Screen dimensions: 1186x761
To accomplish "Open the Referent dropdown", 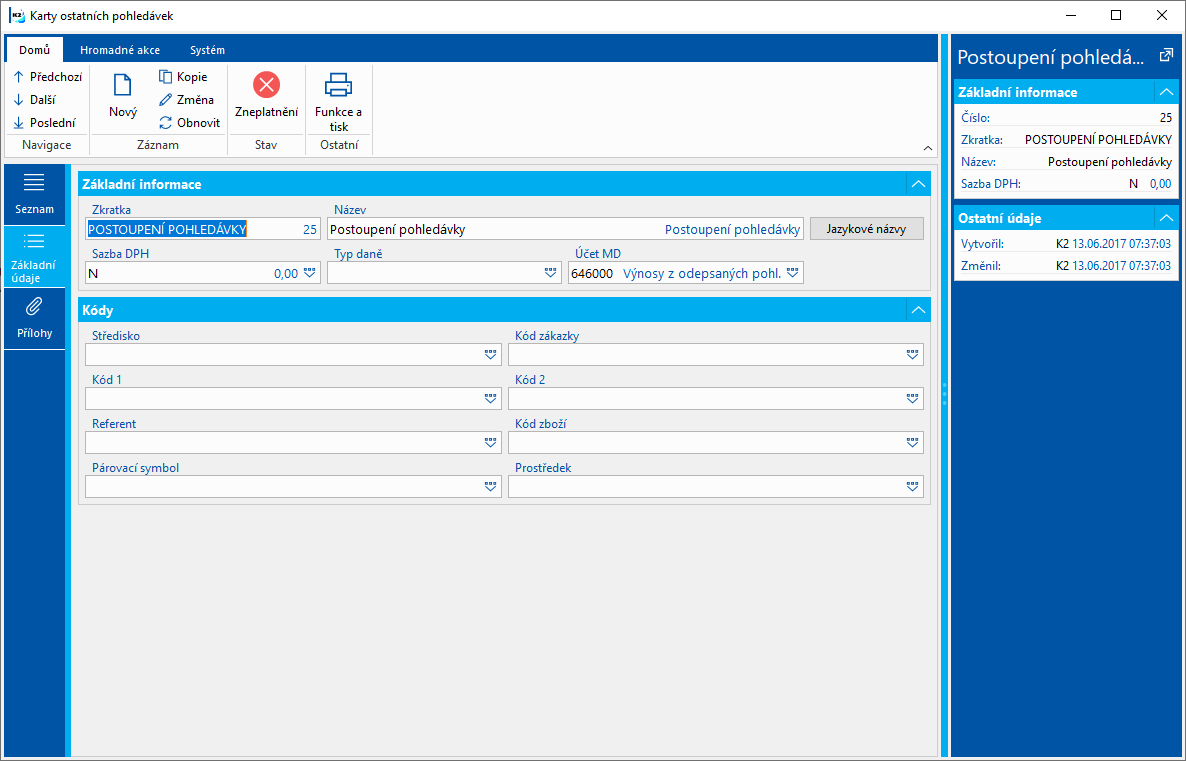I will coord(490,442).
